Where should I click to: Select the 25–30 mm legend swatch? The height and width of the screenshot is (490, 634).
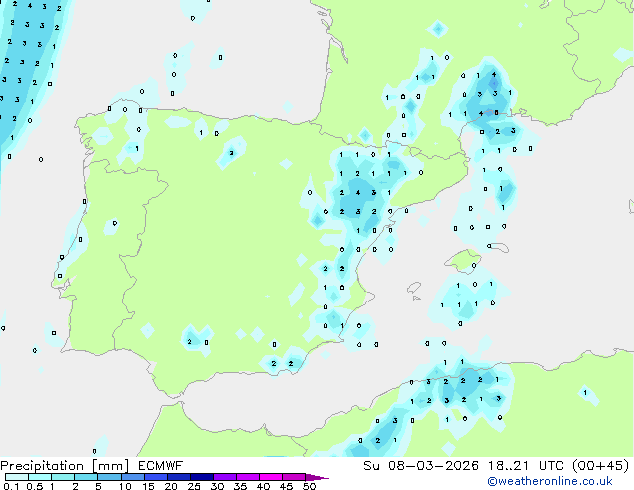point(202,477)
